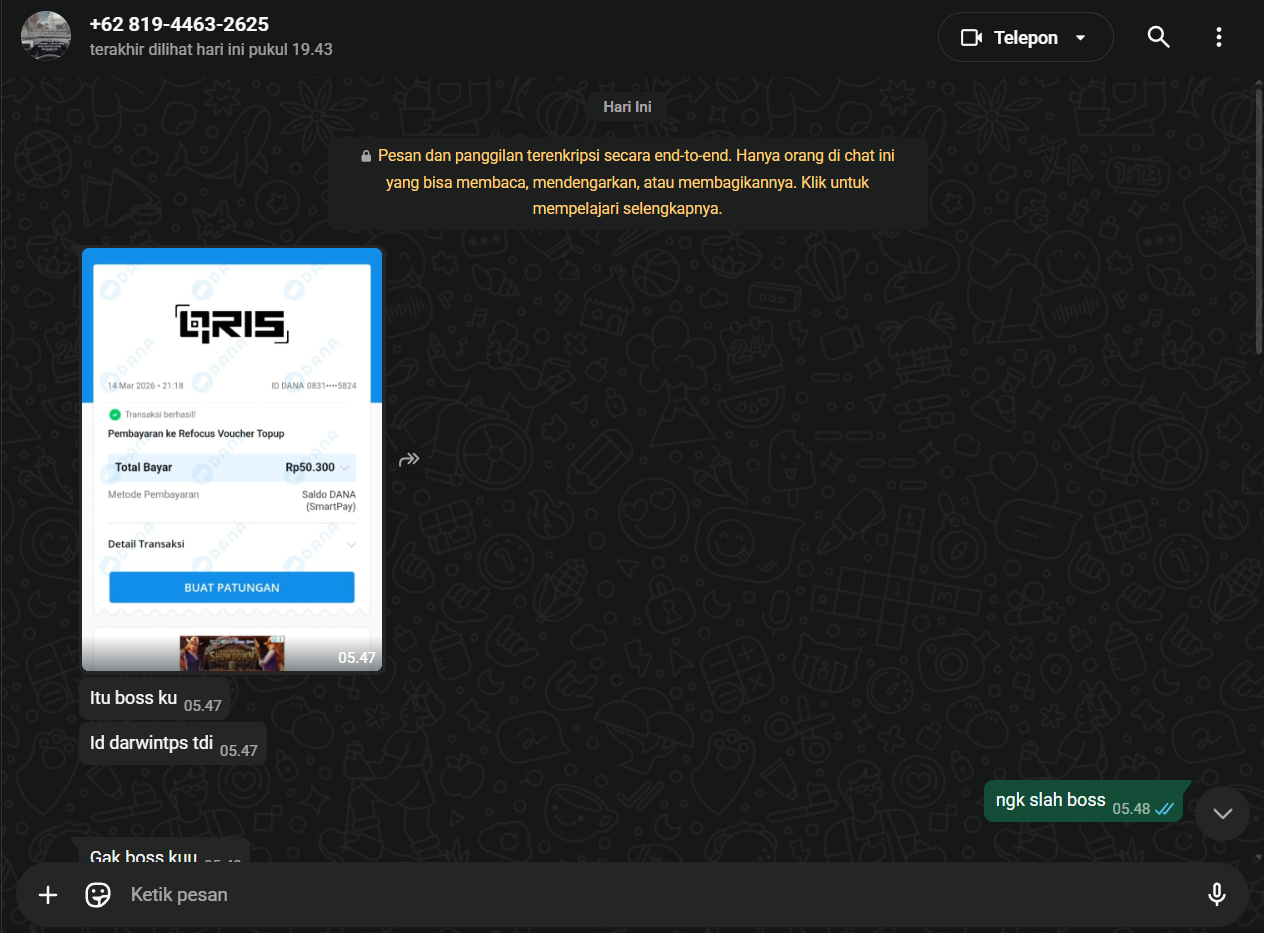Click the chat scrollbar thumb

(1259, 220)
